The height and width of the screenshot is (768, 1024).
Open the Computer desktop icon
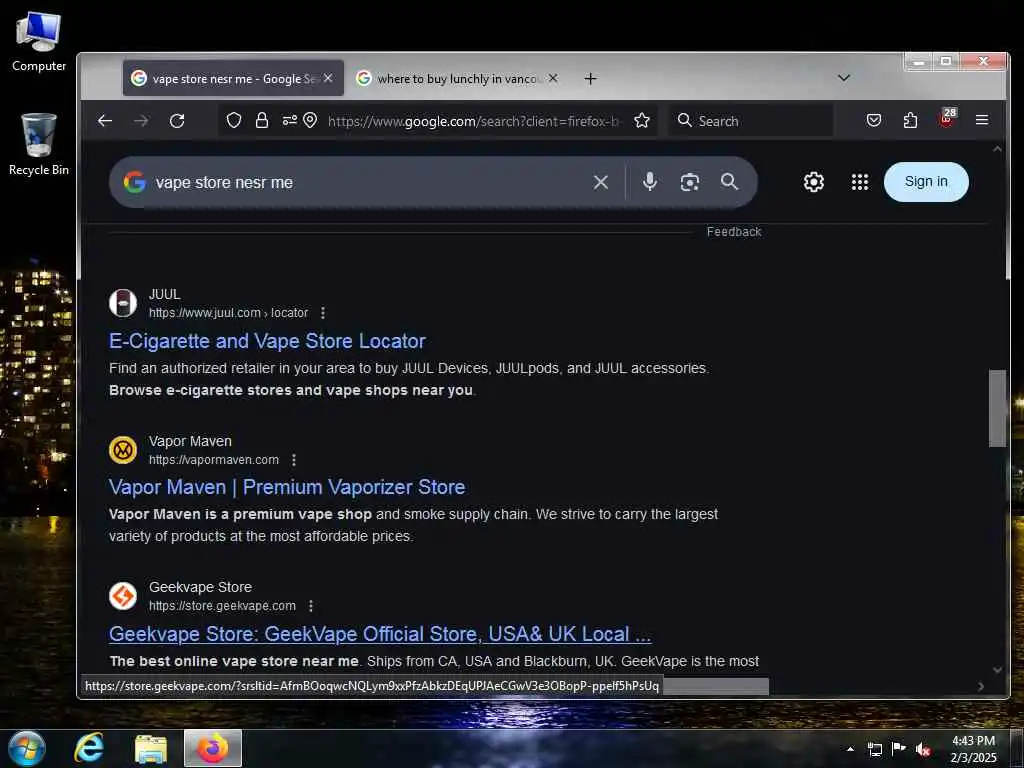tap(39, 41)
